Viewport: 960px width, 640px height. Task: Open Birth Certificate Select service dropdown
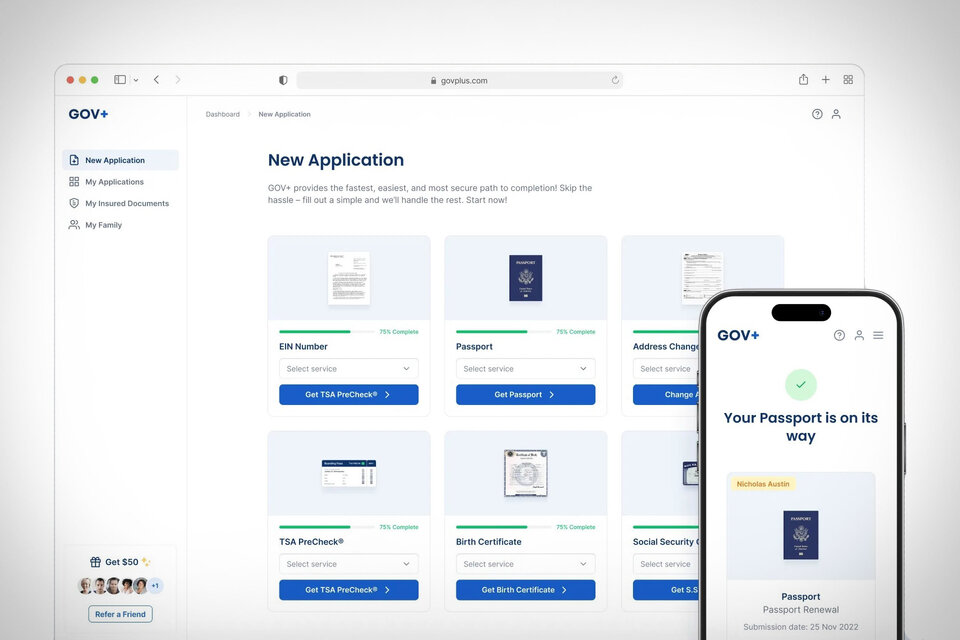click(525, 564)
